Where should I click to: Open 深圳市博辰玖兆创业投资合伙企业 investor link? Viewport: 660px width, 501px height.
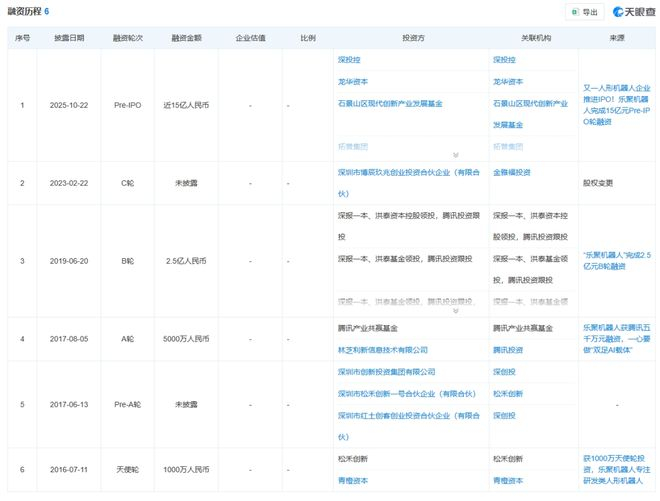click(408, 183)
